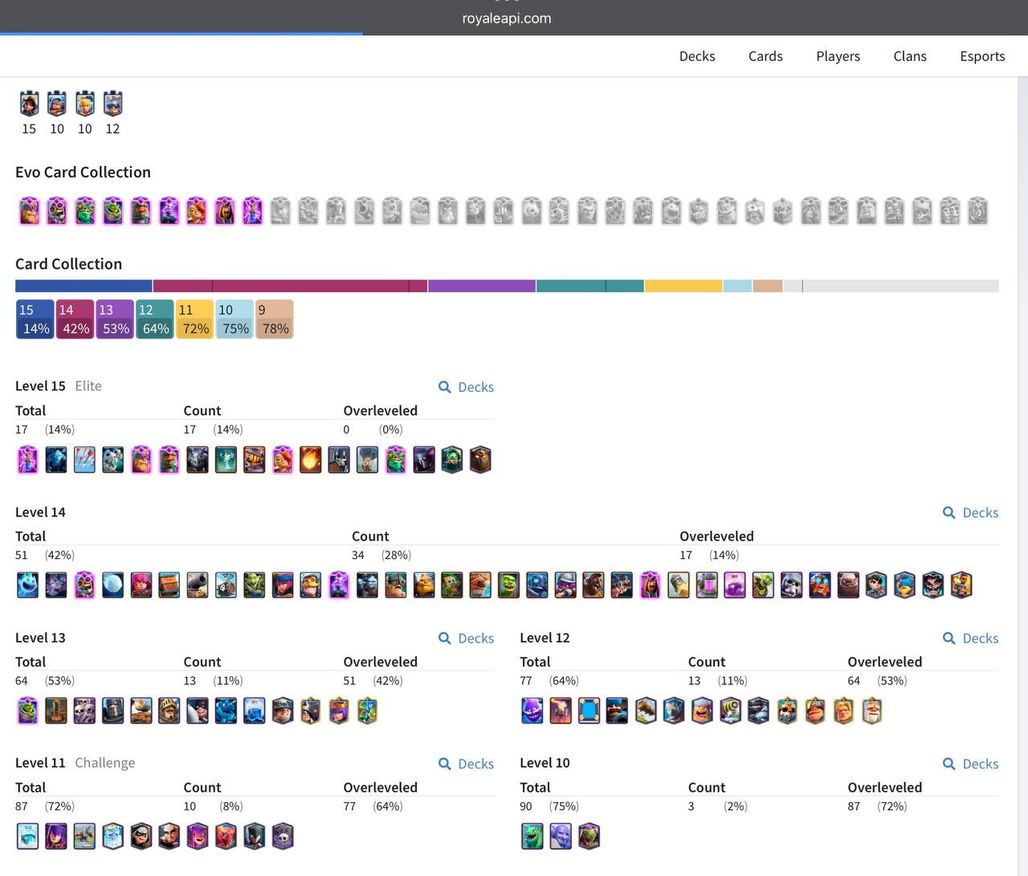1028x876 pixels.
Task: Click the Giant Snowball card in Level 14
Action: click(x=113, y=585)
